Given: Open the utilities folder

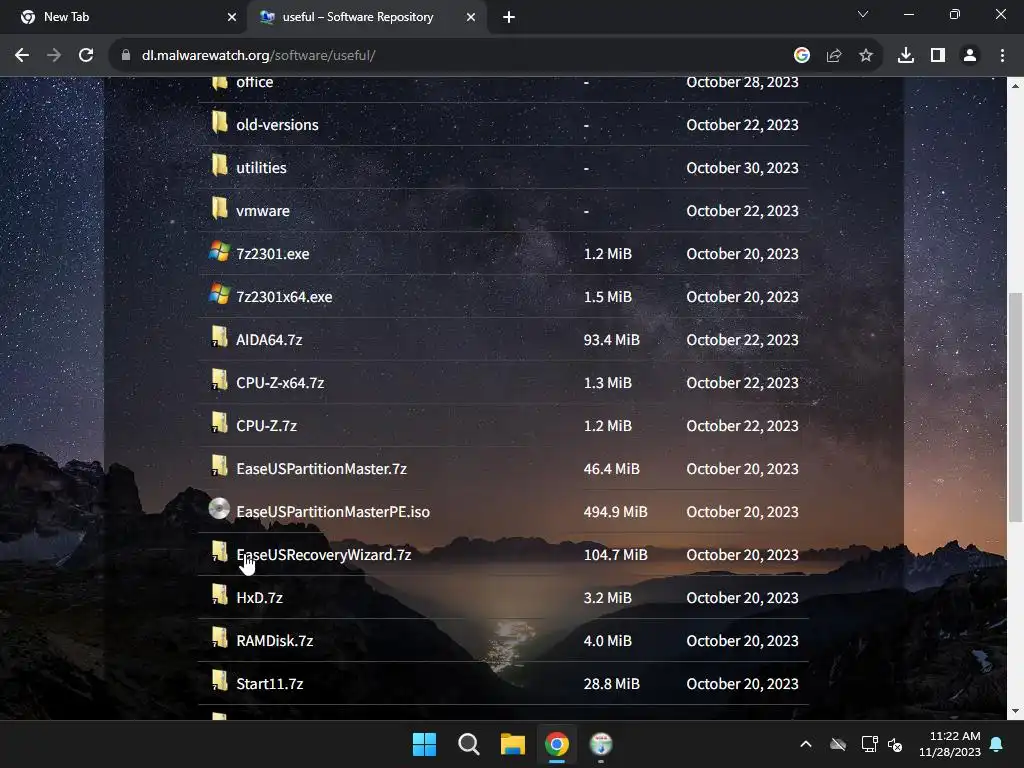Looking at the screenshot, I should [261, 168].
